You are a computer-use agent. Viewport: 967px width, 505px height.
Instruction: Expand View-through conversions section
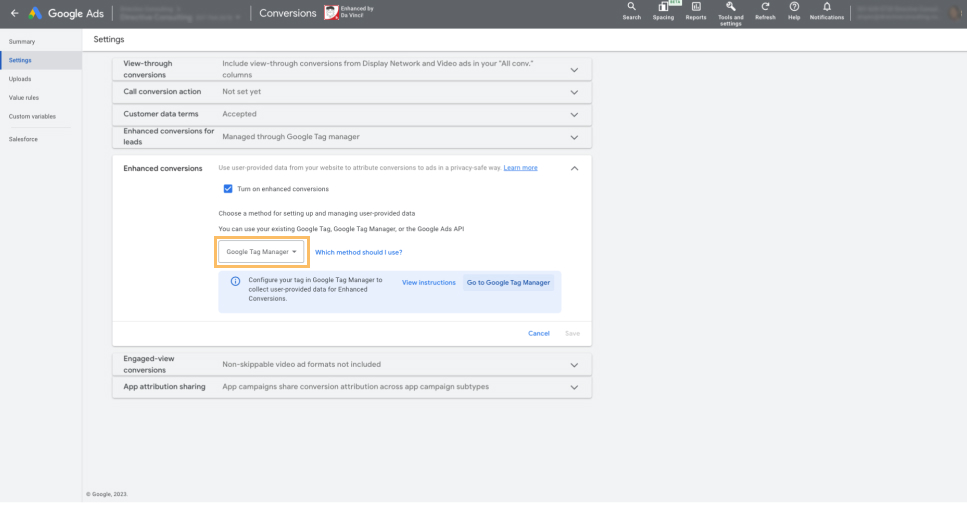574,70
